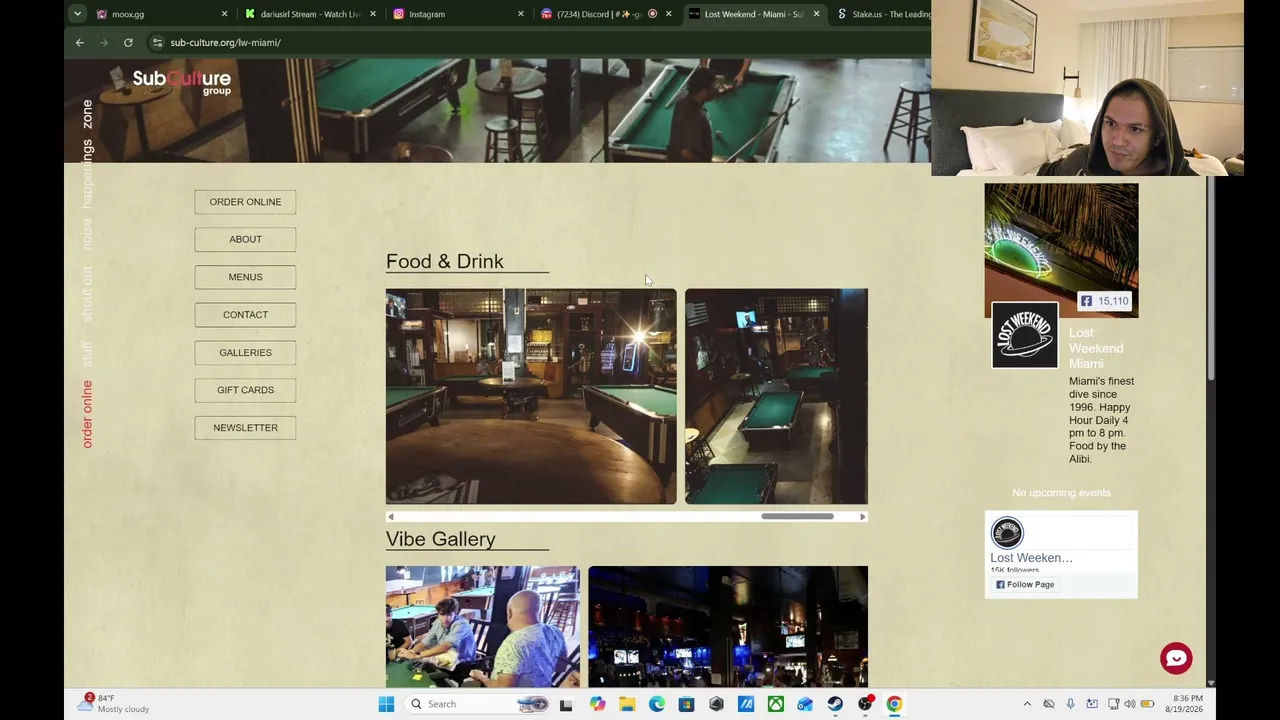Launch Microsoft Edge from the taskbar
Screen dimensions: 1280x720
(657, 704)
